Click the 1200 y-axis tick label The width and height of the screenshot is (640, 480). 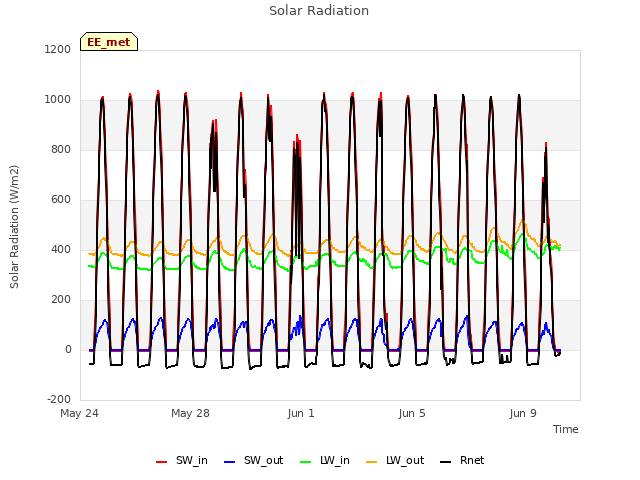58,49
